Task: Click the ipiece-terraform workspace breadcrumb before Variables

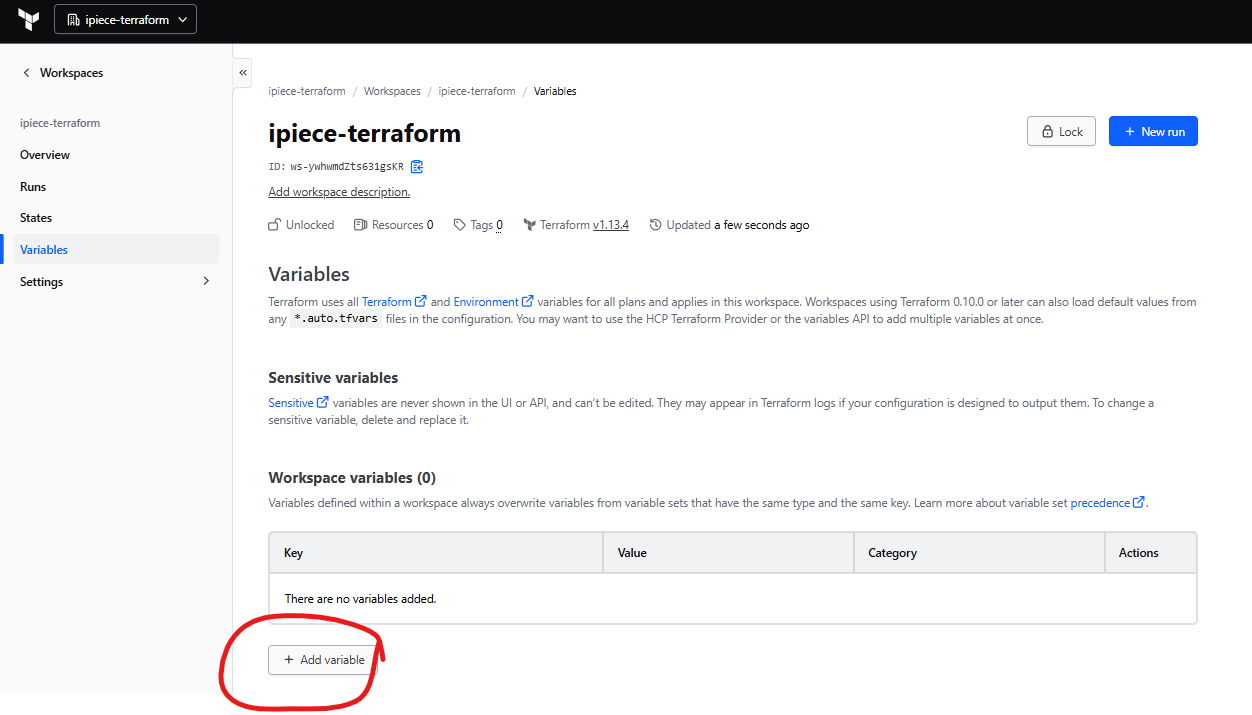Action: tap(477, 91)
